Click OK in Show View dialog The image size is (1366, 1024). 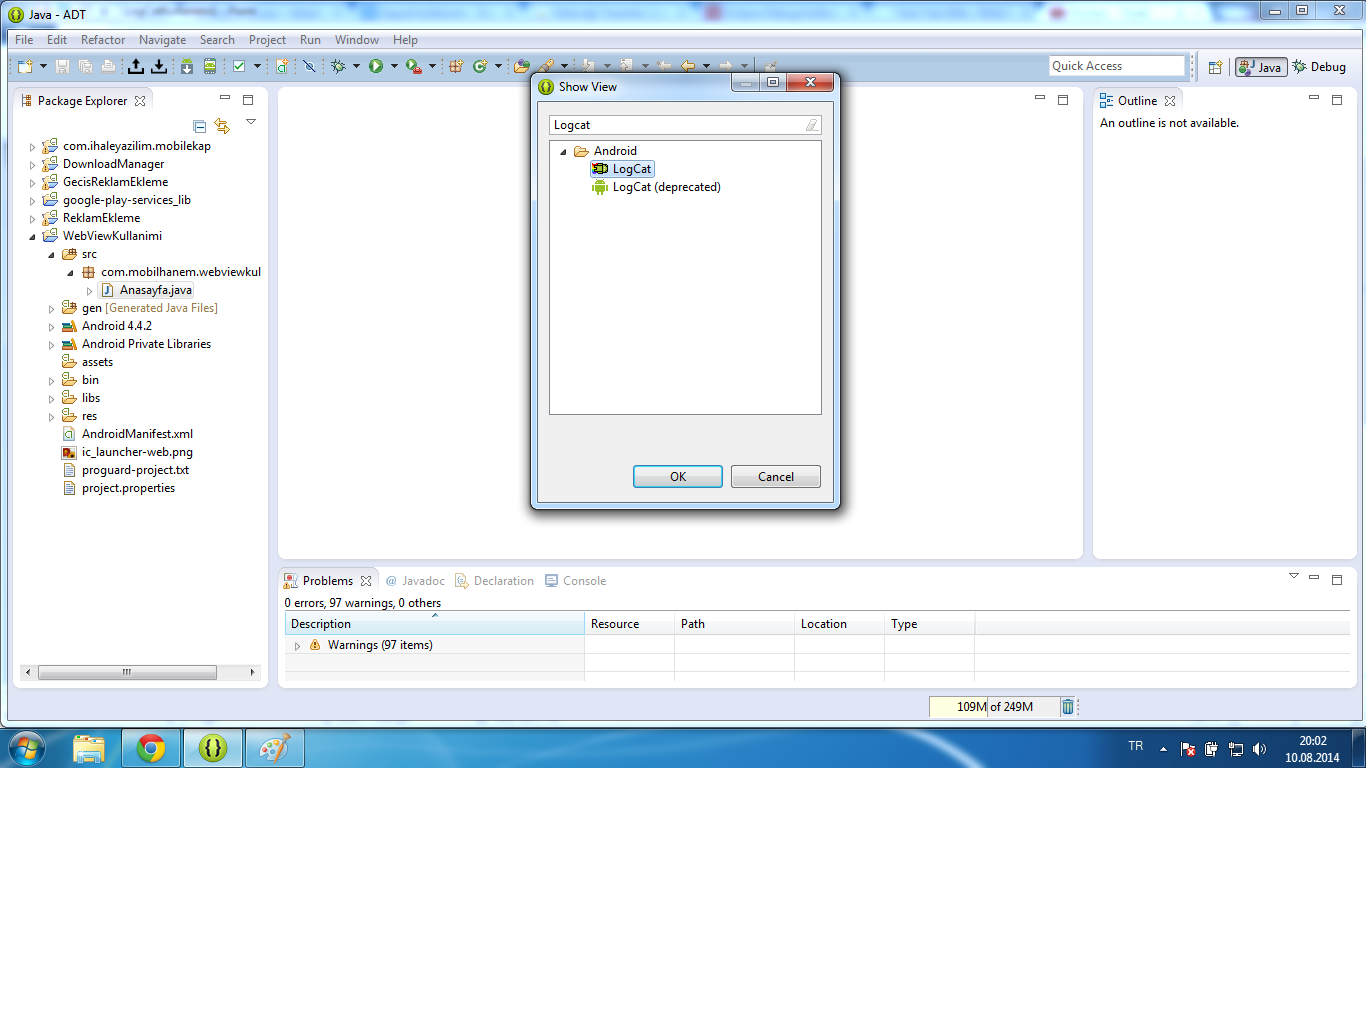click(x=678, y=477)
